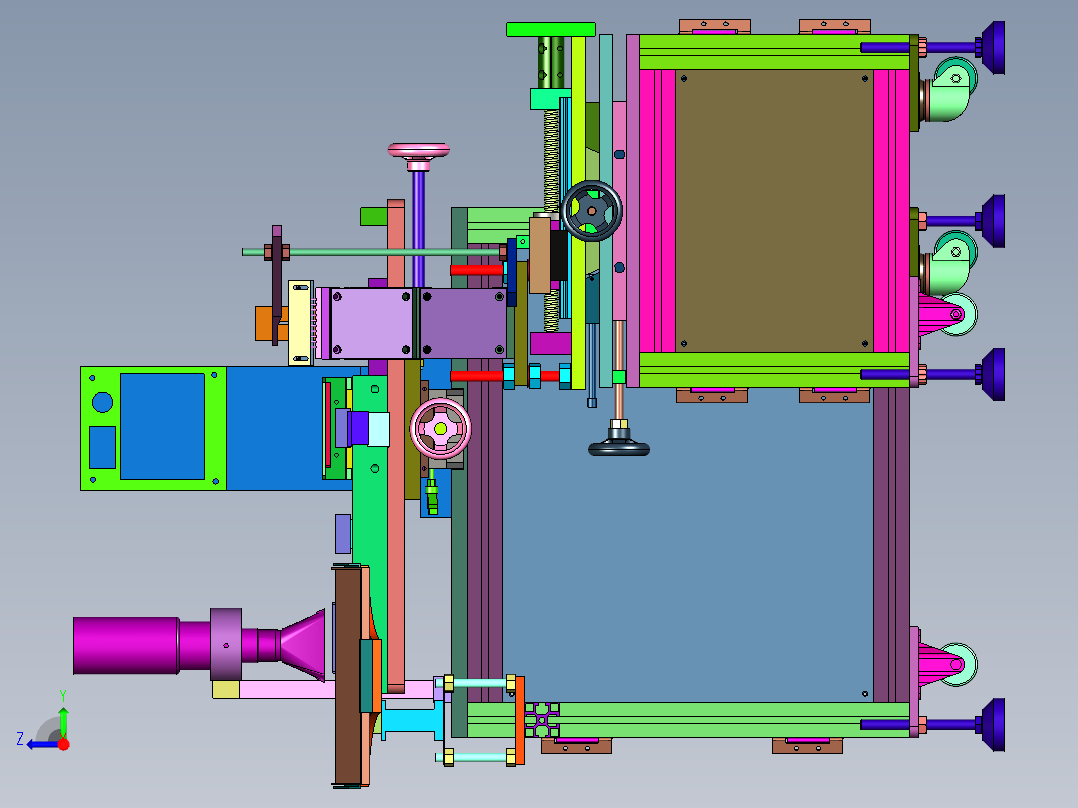
Task: Select the long salmon vertical bar
Action: tap(395, 446)
